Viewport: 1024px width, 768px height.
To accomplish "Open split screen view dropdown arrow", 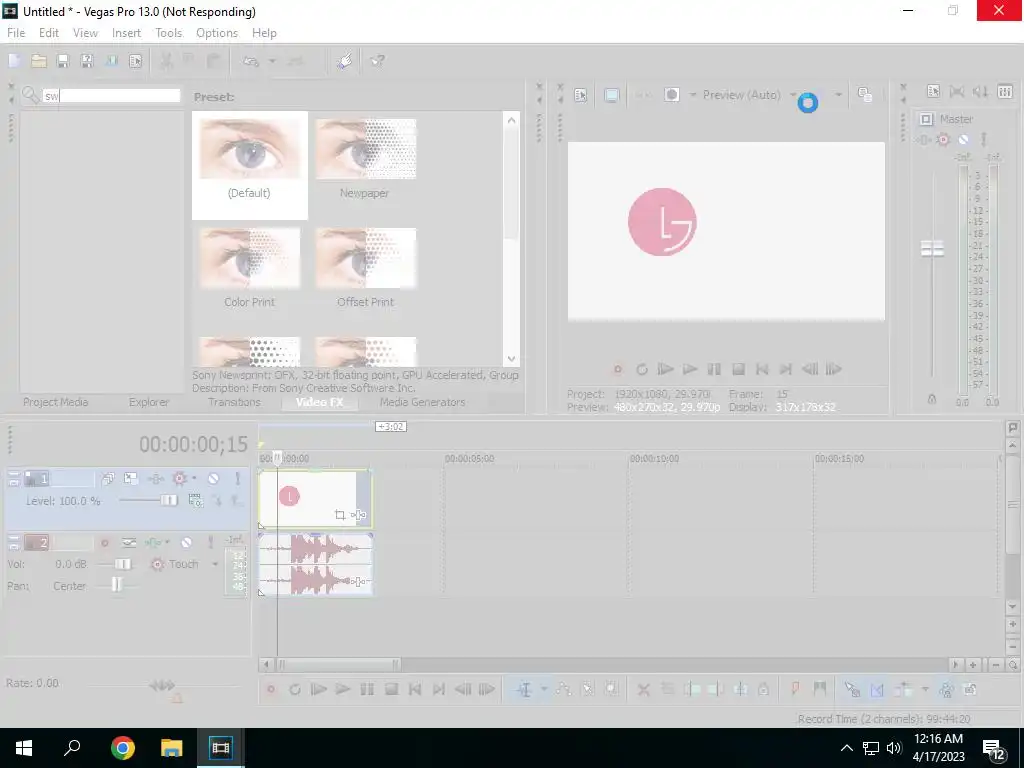I will point(693,95).
